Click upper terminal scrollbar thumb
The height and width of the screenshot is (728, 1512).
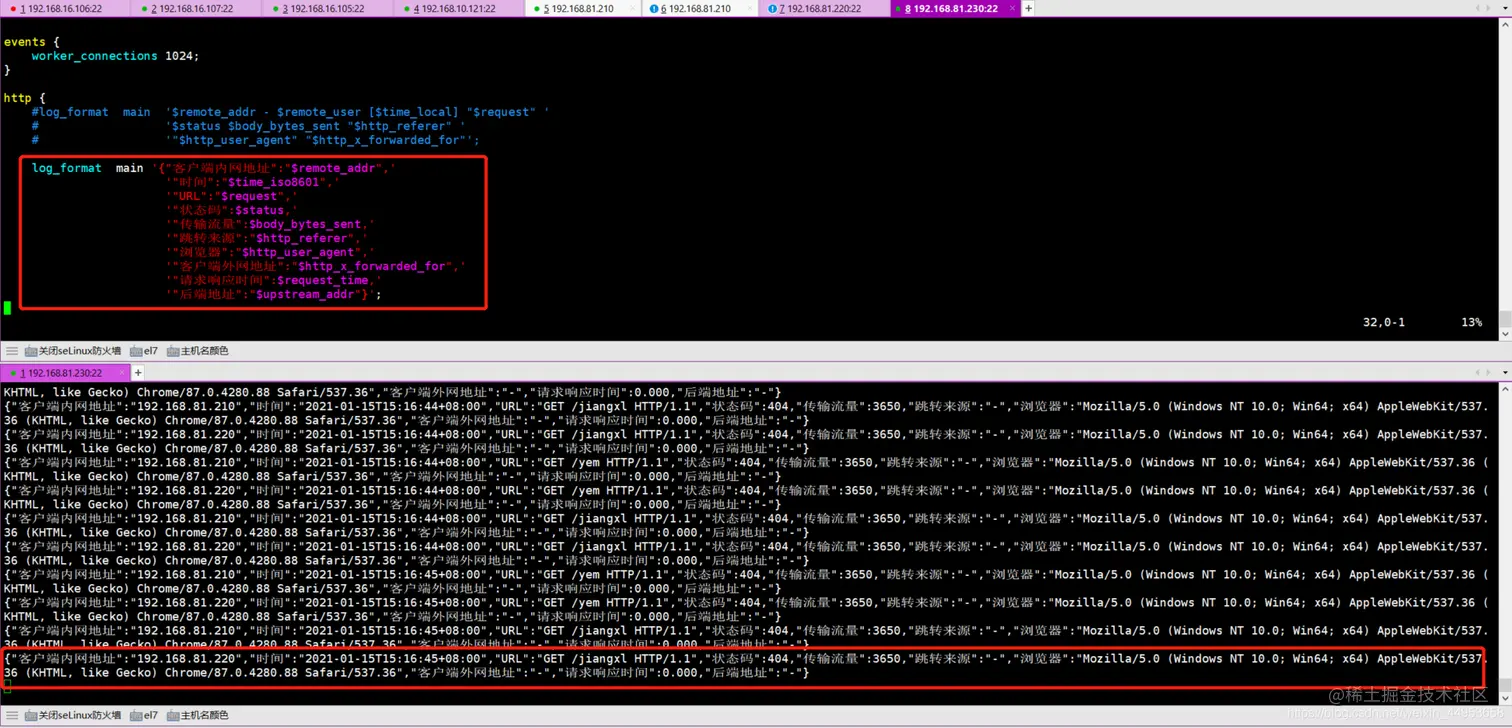[x=1505, y=319]
